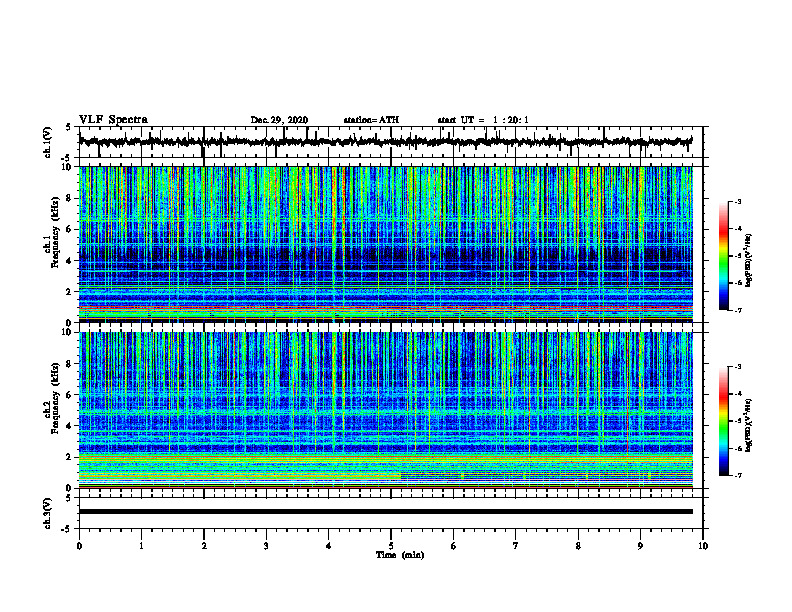Click the time axis tick label "2"
Image resolution: width=792 pixels, height=612 pixels.
pyautogui.click(x=204, y=546)
